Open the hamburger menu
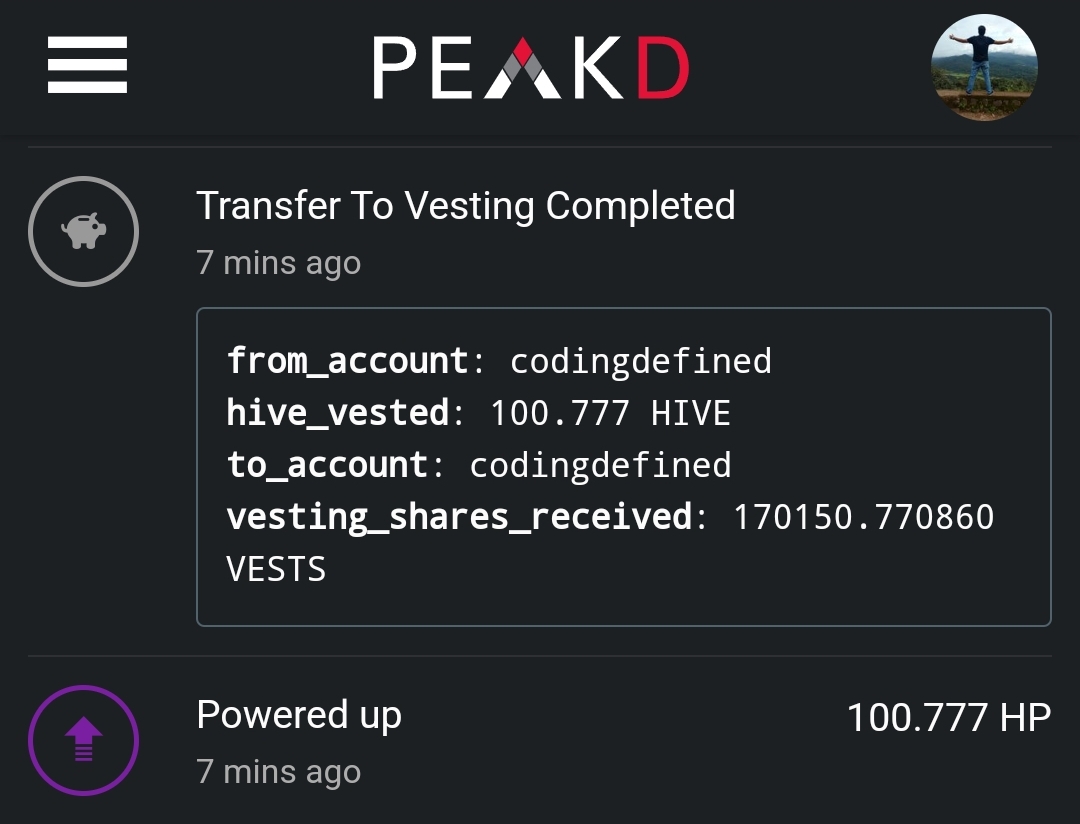This screenshot has height=824, width=1080. click(87, 65)
